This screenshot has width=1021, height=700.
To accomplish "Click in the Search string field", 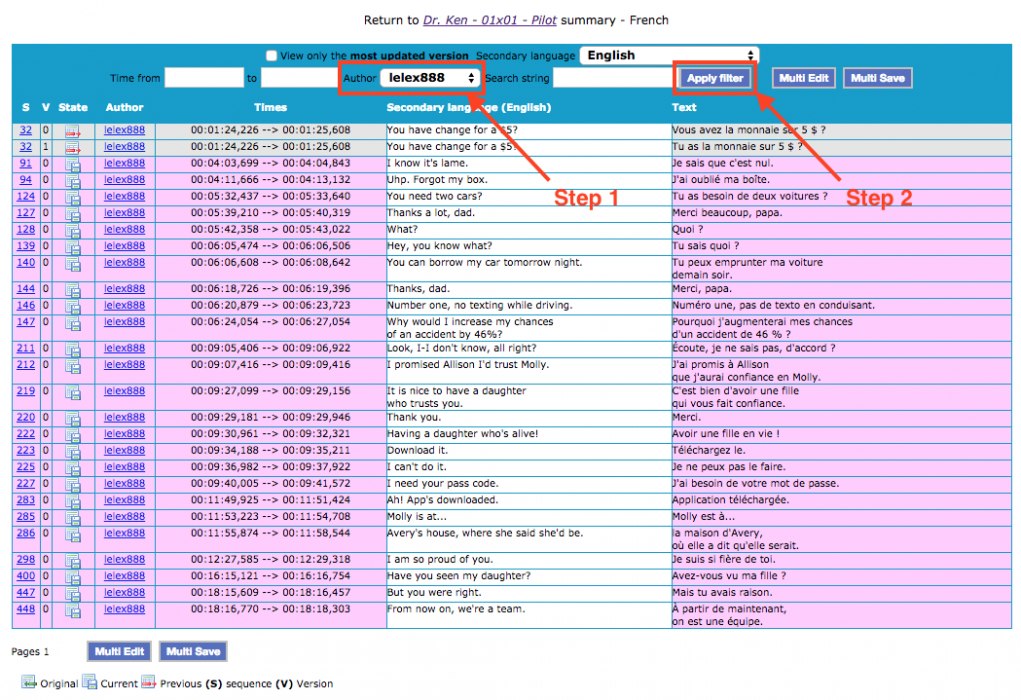I will [612, 78].
